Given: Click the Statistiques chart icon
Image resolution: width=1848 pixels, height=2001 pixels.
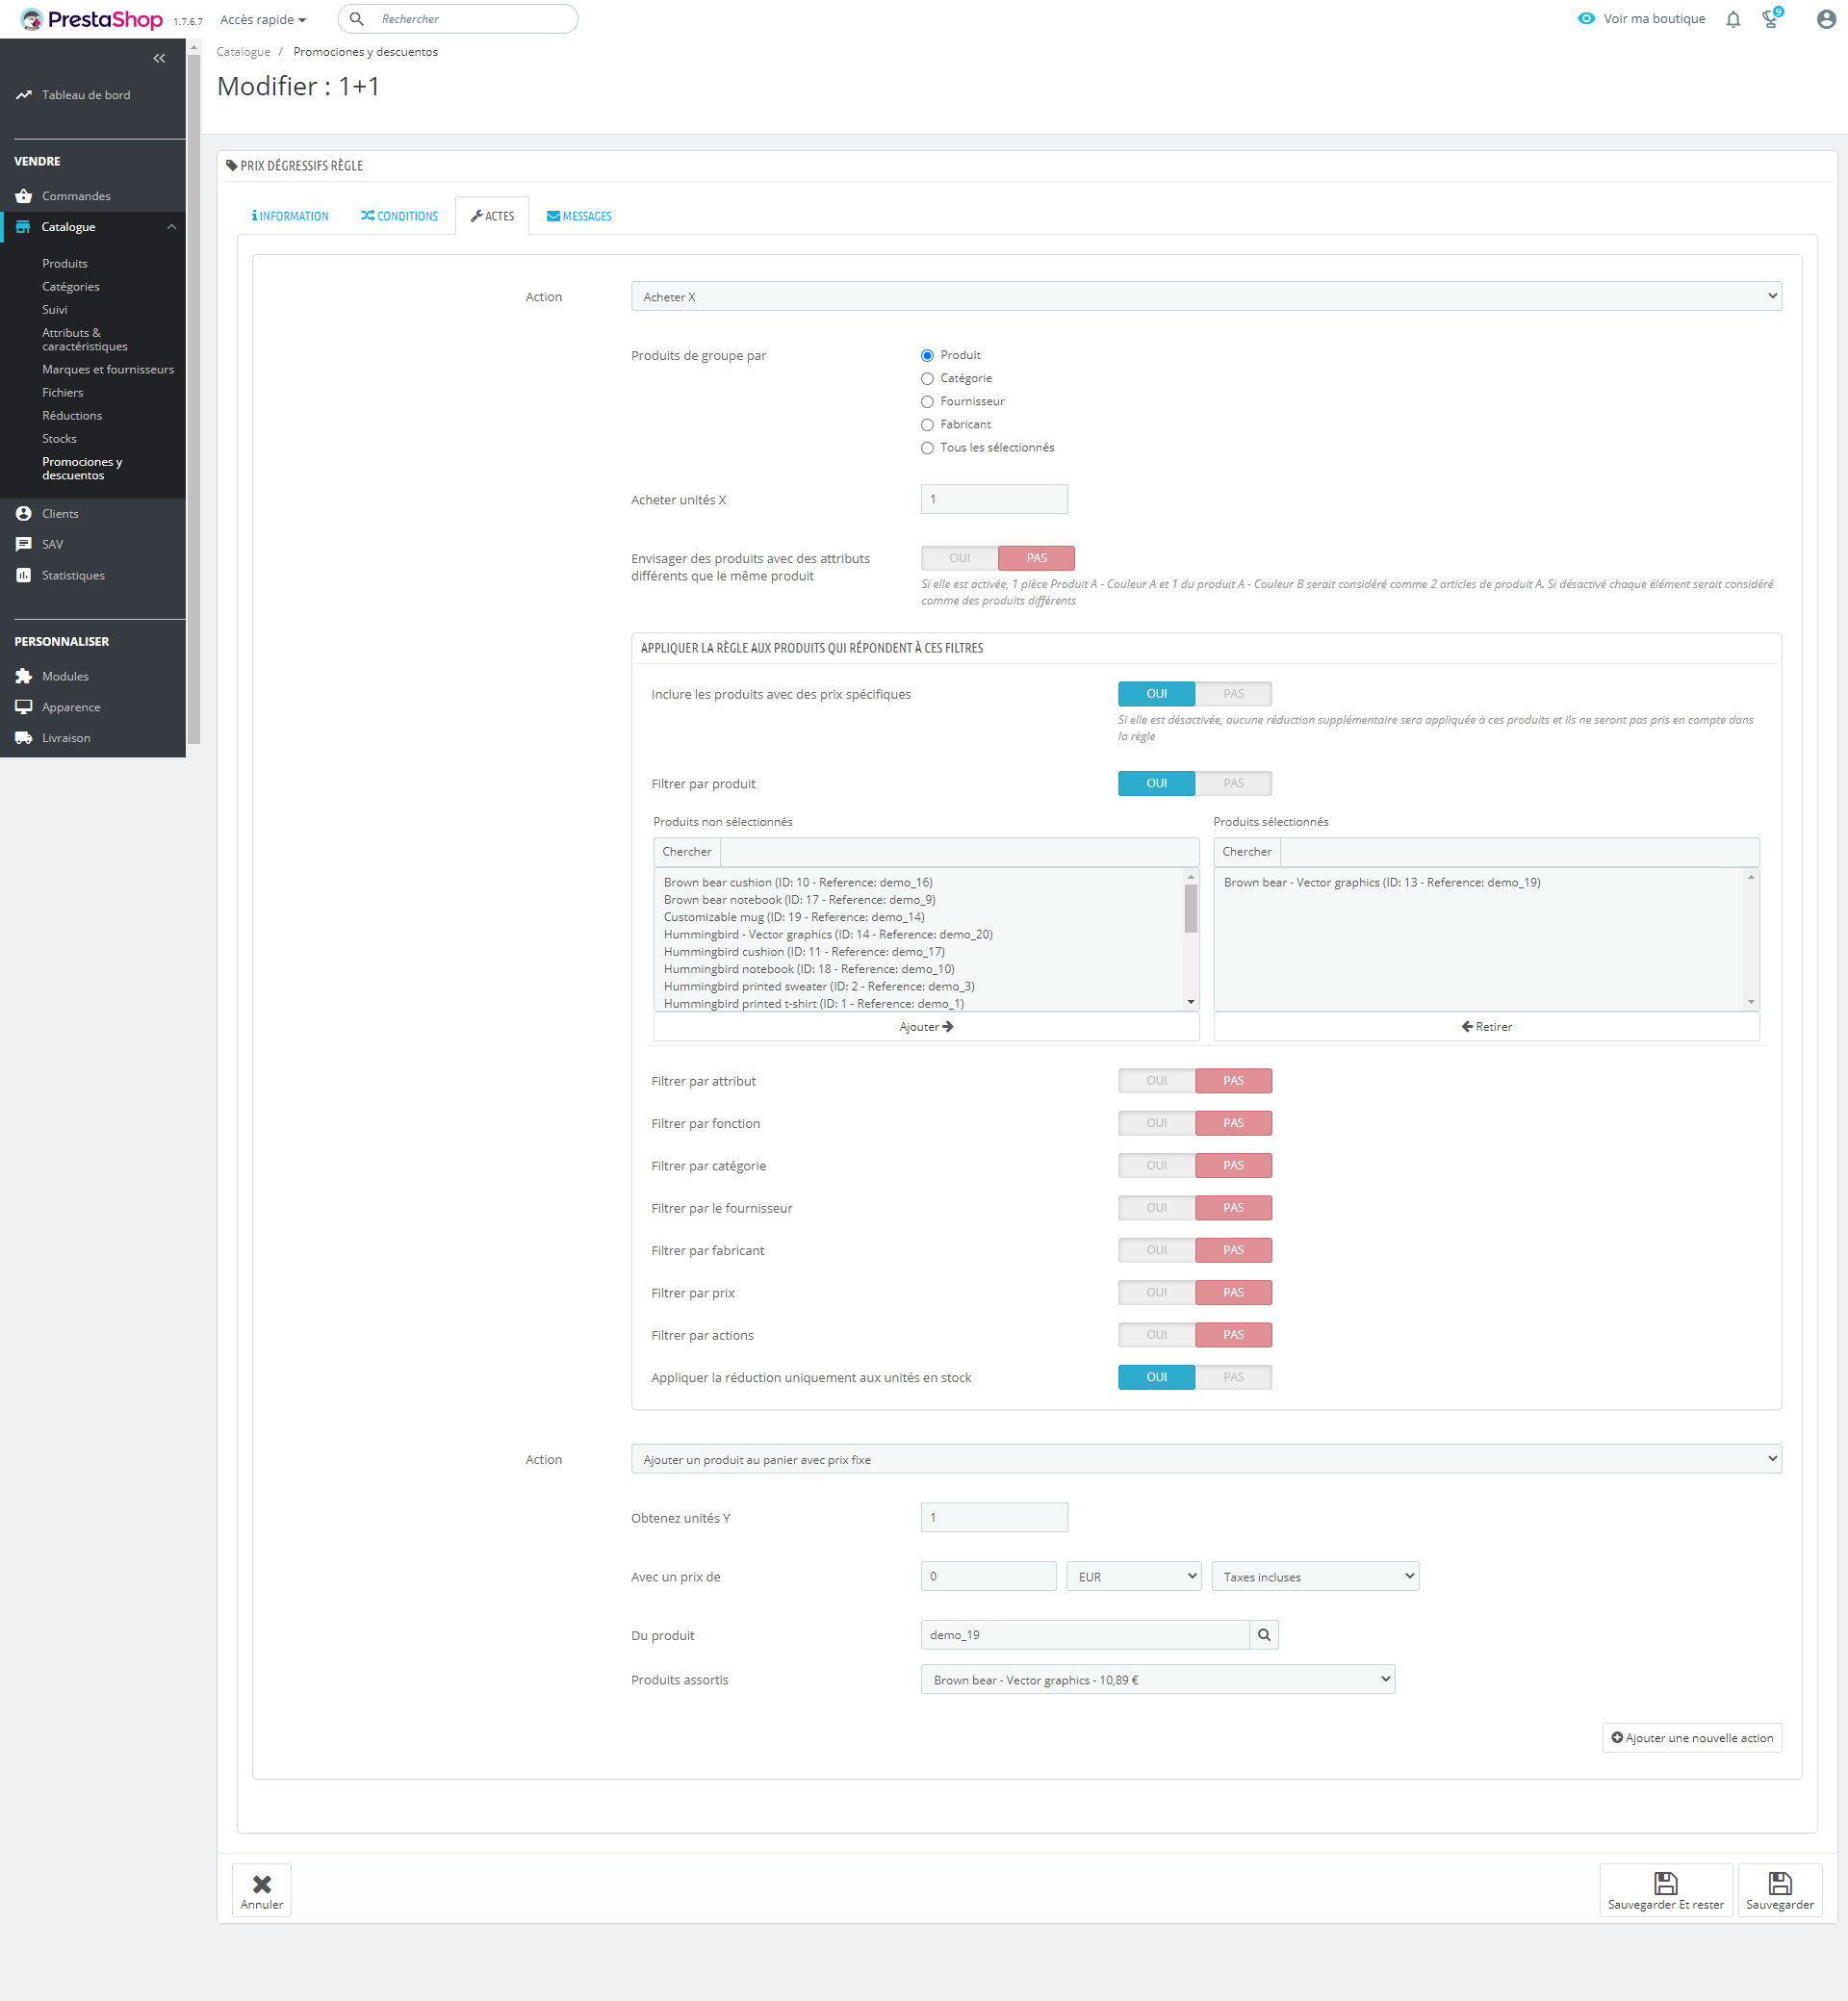Looking at the screenshot, I should (24, 575).
